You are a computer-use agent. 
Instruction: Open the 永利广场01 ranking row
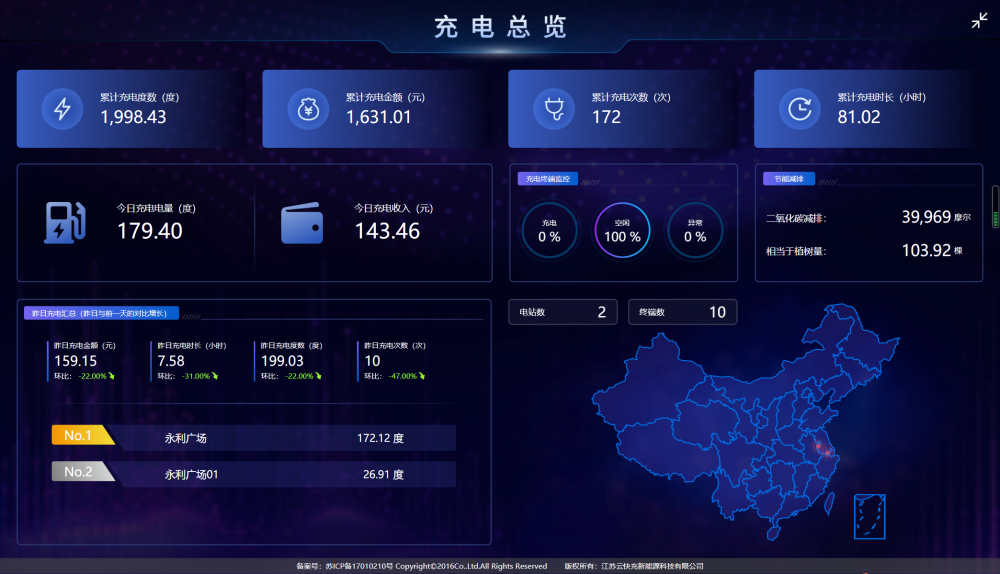tap(254, 475)
